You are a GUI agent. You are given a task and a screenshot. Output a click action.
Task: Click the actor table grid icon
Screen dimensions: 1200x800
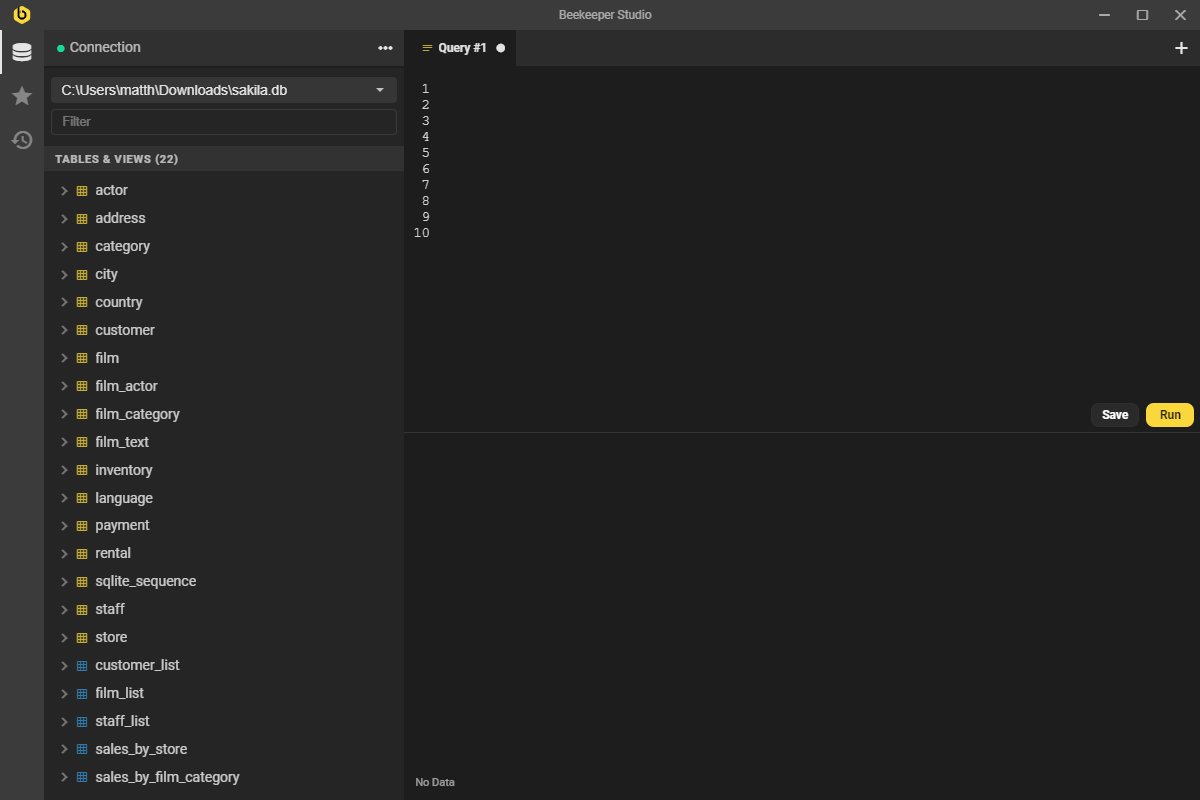click(x=82, y=191)
